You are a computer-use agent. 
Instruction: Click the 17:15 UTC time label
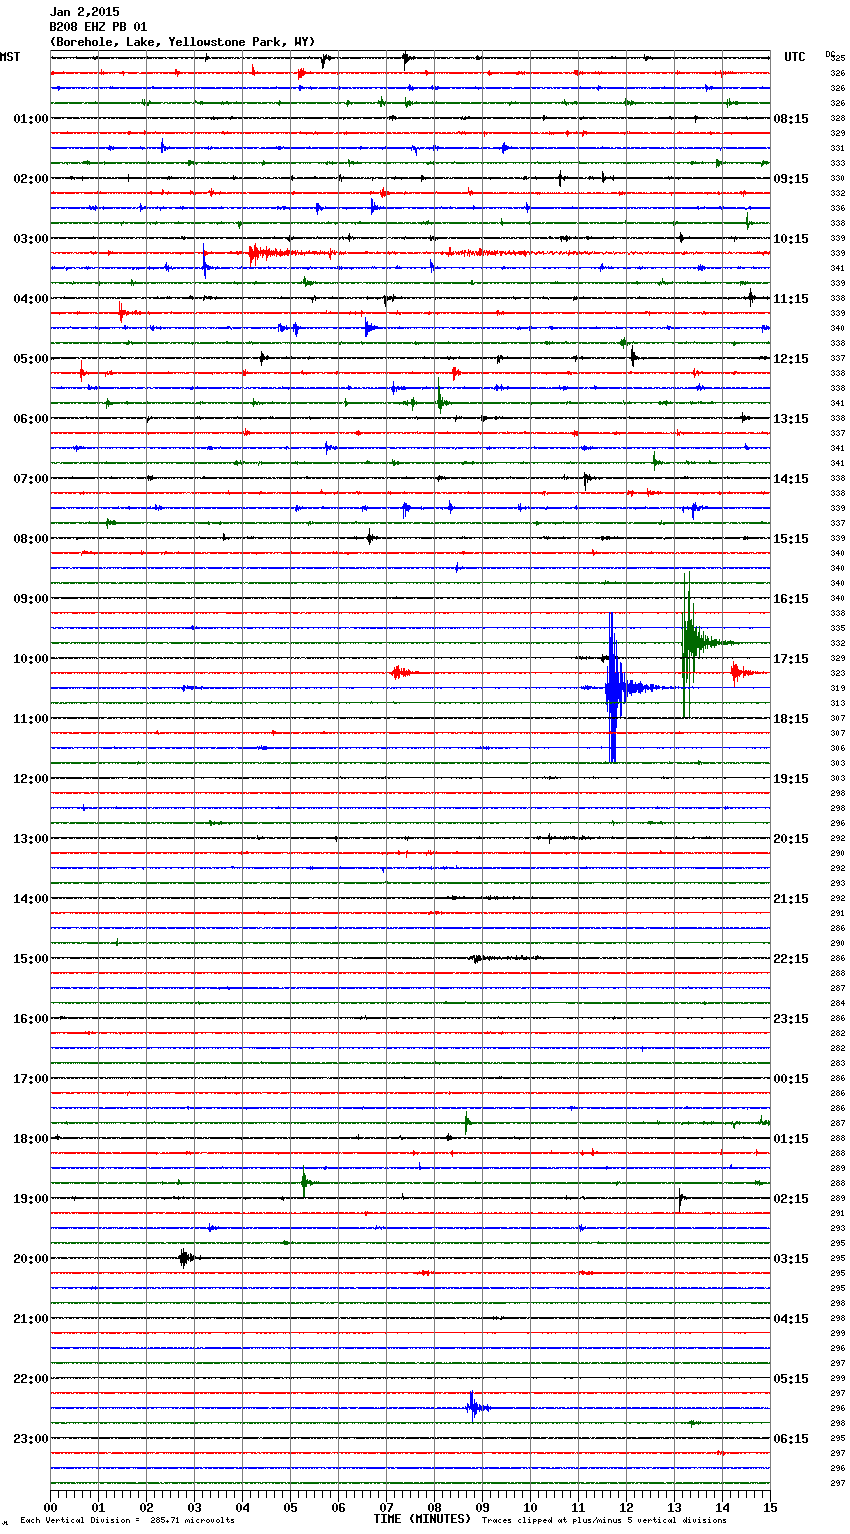(x=791, y=659)
